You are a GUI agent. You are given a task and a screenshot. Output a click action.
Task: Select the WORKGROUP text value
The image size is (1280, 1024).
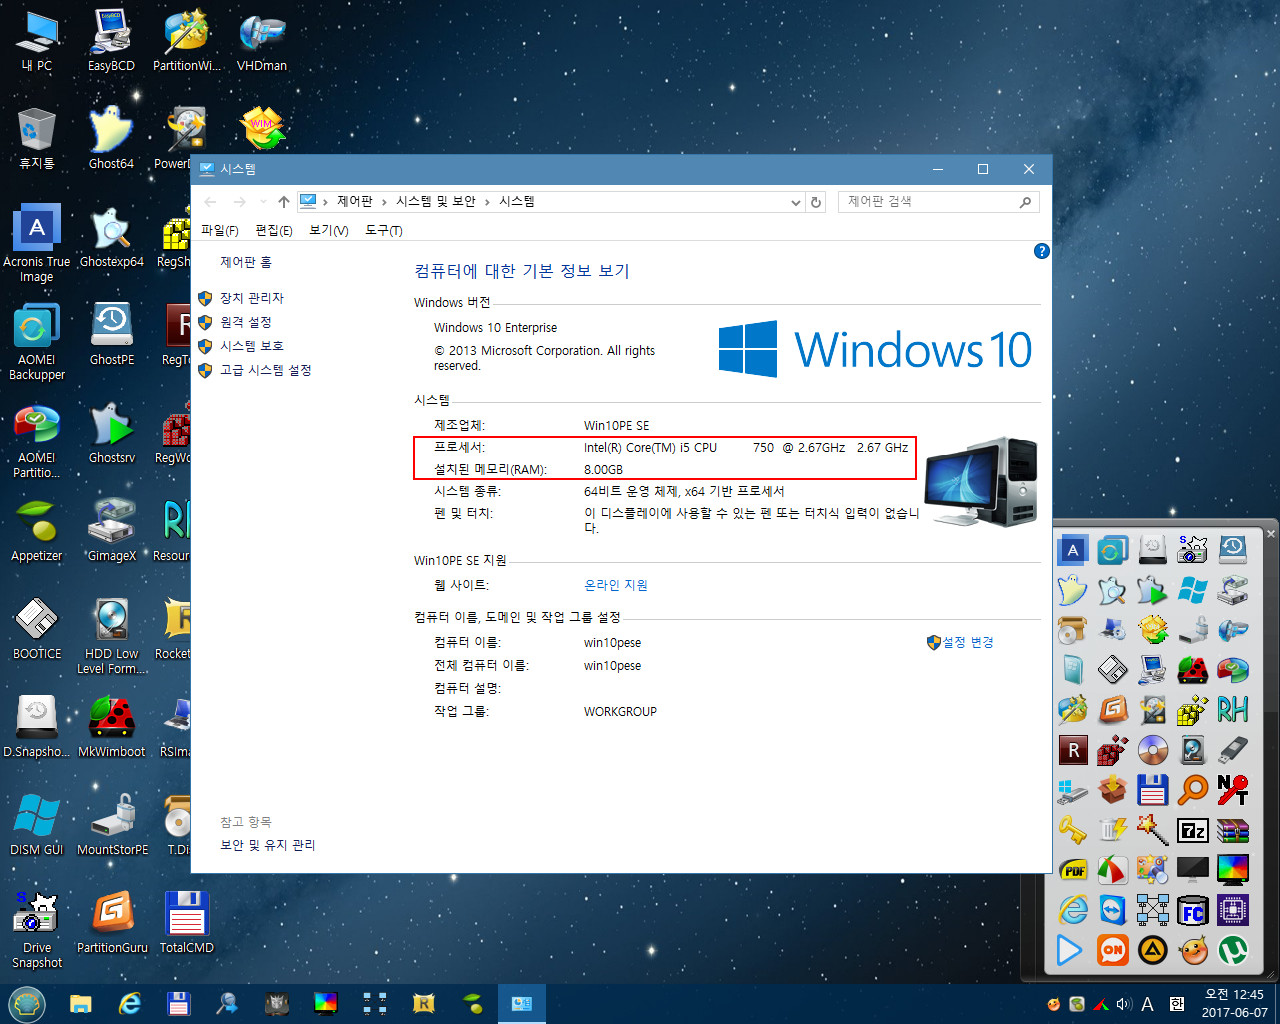[620, 712]
